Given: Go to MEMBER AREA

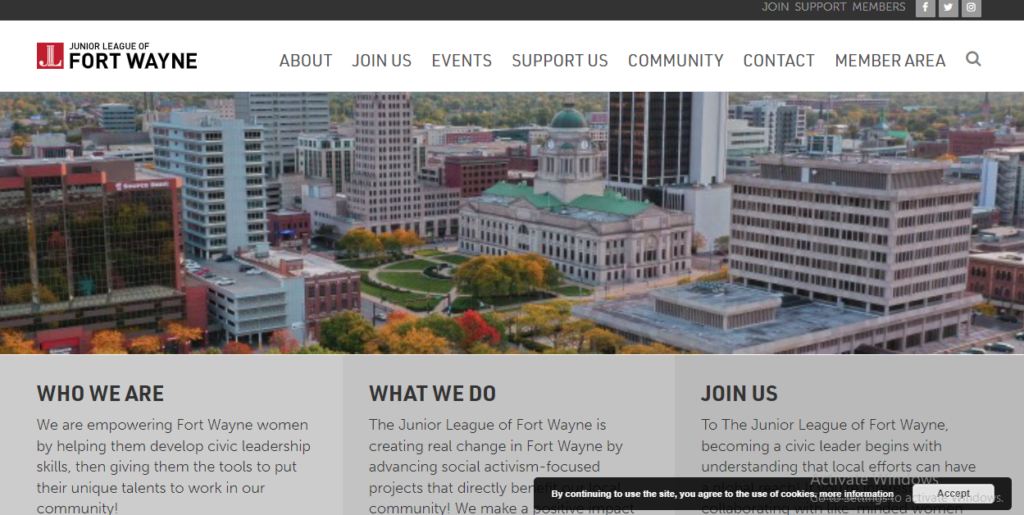Looking at the screenshot, I should tap(890, 61).
